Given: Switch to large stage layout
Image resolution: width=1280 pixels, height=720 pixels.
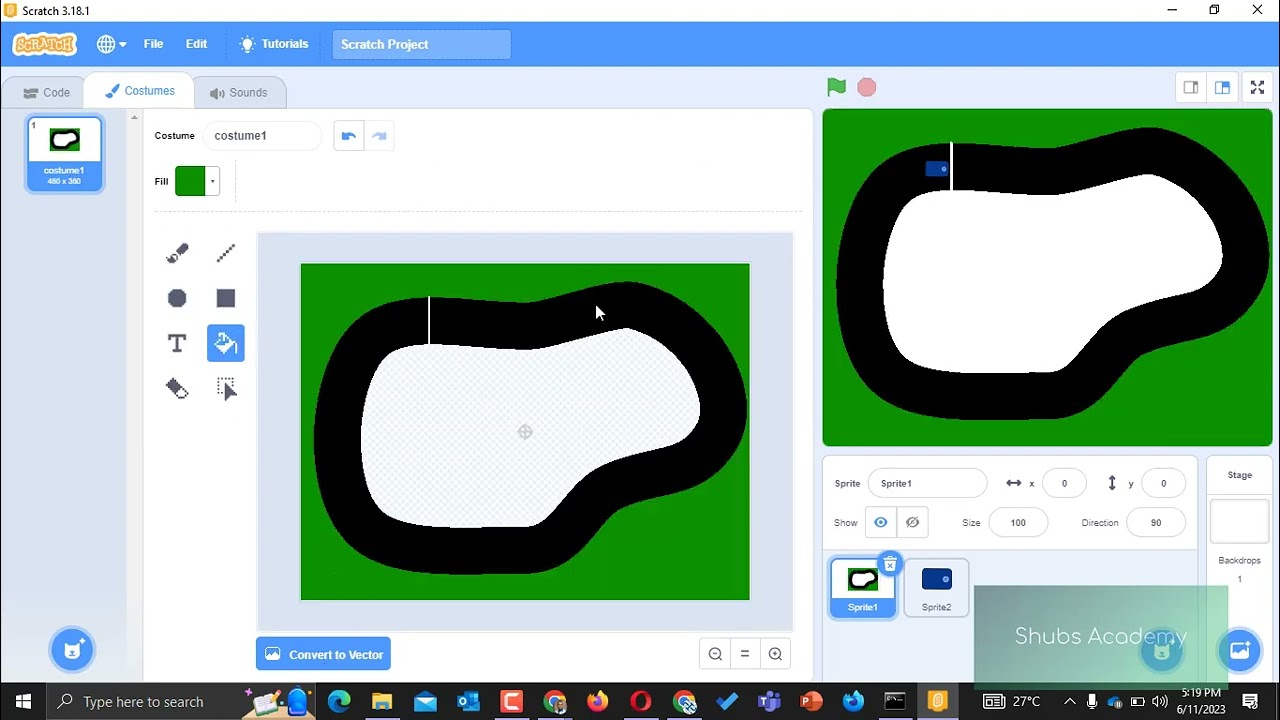Looking at the screenshot, I should [x=1222, y=88].
